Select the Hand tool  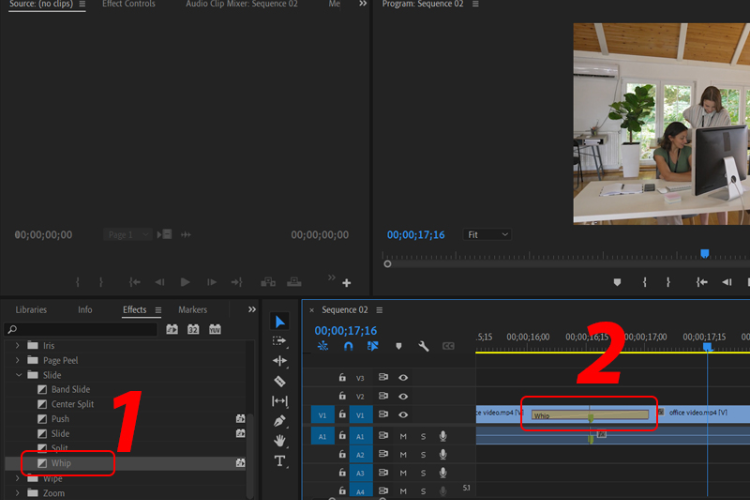tap(280, 441)
